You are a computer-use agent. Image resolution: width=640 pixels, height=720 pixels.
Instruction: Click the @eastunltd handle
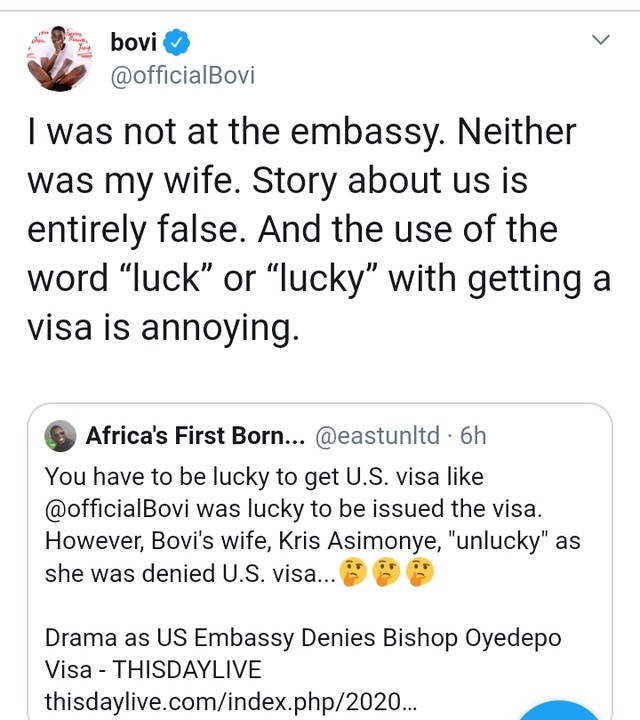tap(377, 436)
